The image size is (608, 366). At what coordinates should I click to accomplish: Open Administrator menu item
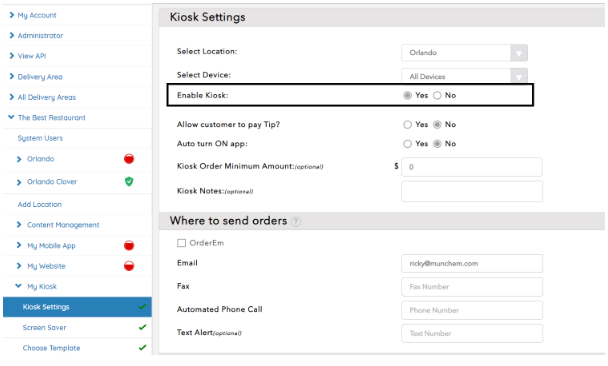point(40,36)
